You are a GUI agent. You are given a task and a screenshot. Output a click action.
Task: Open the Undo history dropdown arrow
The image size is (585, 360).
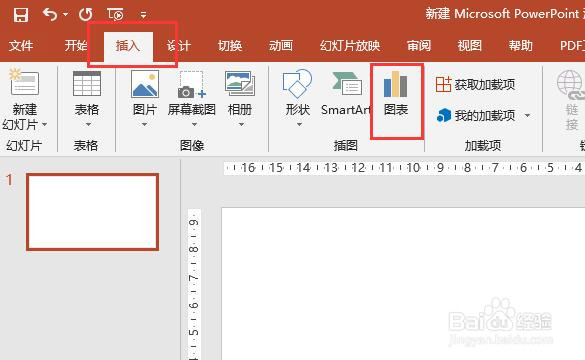tap(66, 15)
